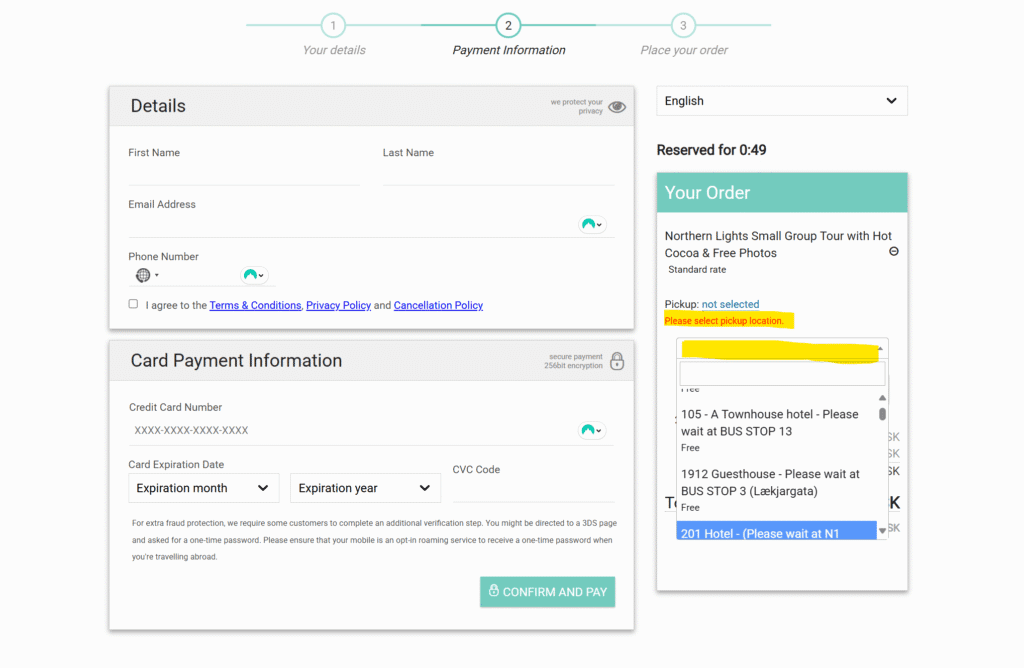Open the globe country code selector
This screenshot has height=668, width=1024.
coord(146,275)
